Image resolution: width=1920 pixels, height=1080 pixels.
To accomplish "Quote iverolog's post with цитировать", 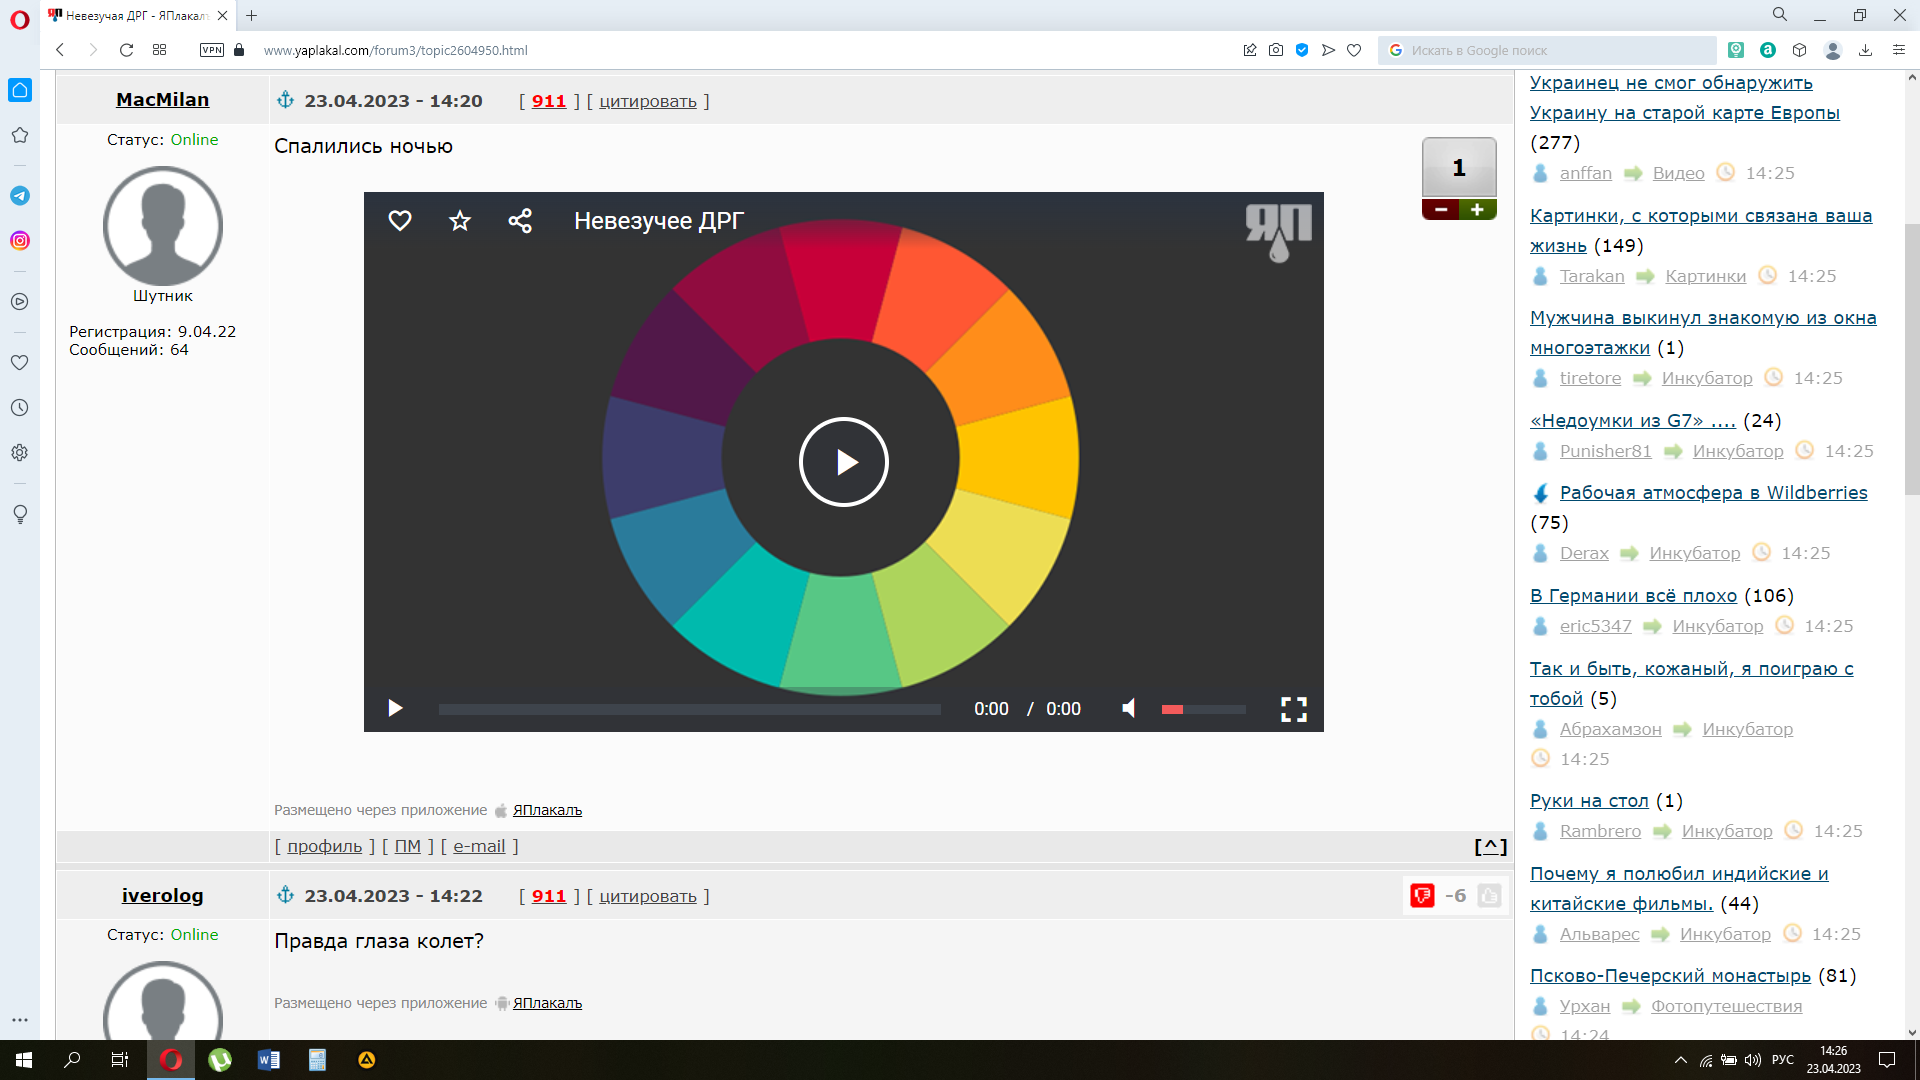I will tap(648, 896).
